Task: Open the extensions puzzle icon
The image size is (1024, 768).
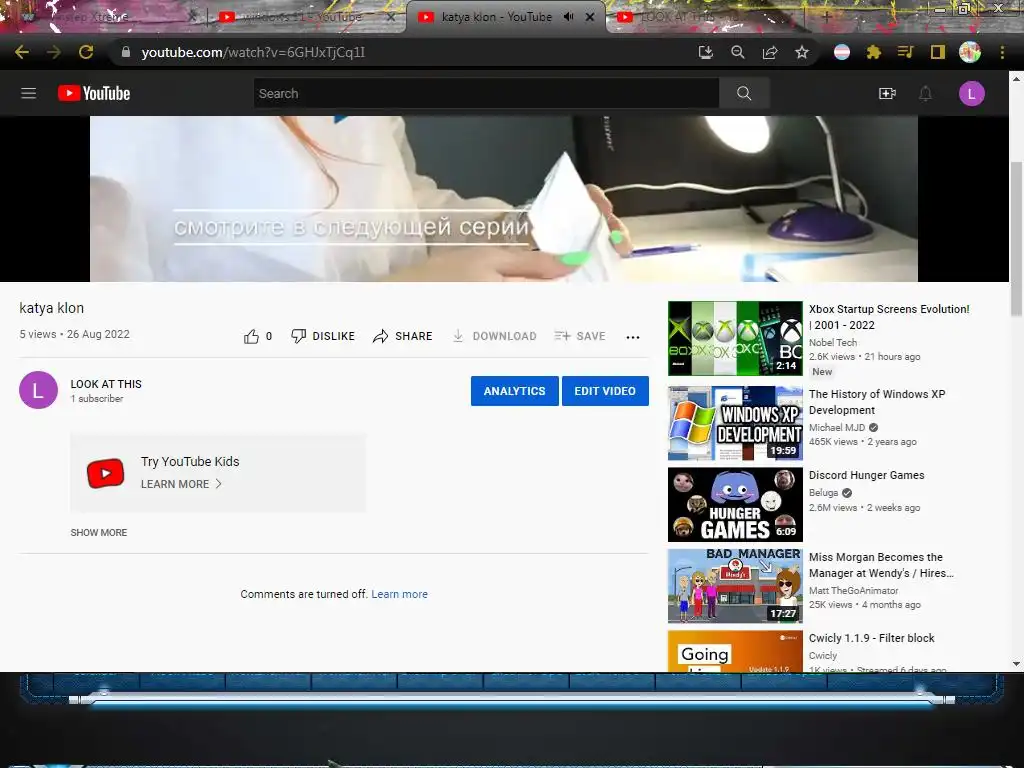Action: click(x=874, y=52)
